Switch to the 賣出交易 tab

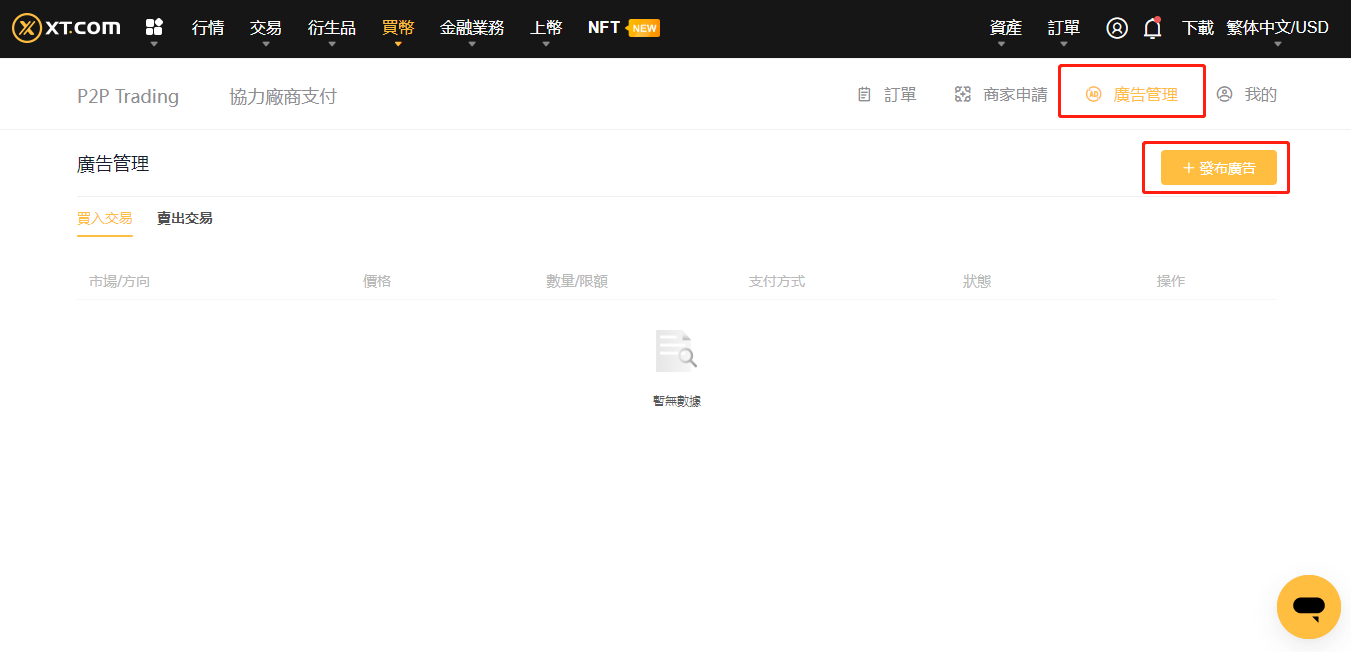(185, 218)
